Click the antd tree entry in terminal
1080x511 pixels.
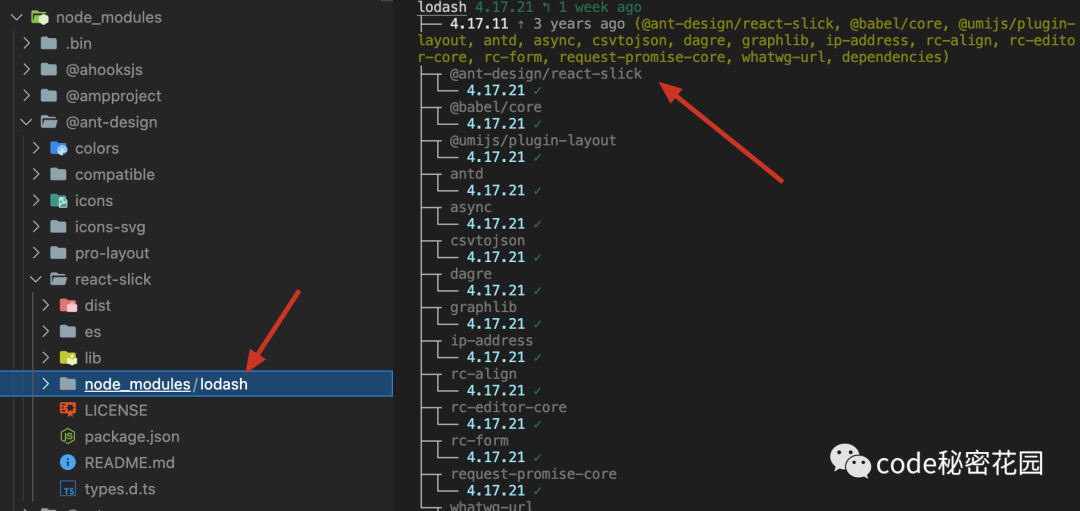tap(467, 174)
